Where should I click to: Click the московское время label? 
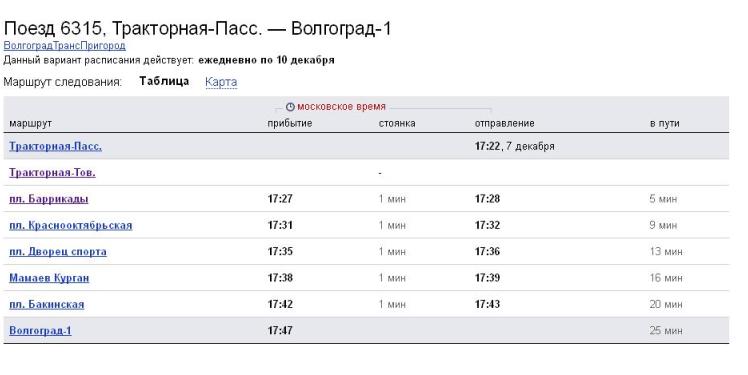point(341,107)
